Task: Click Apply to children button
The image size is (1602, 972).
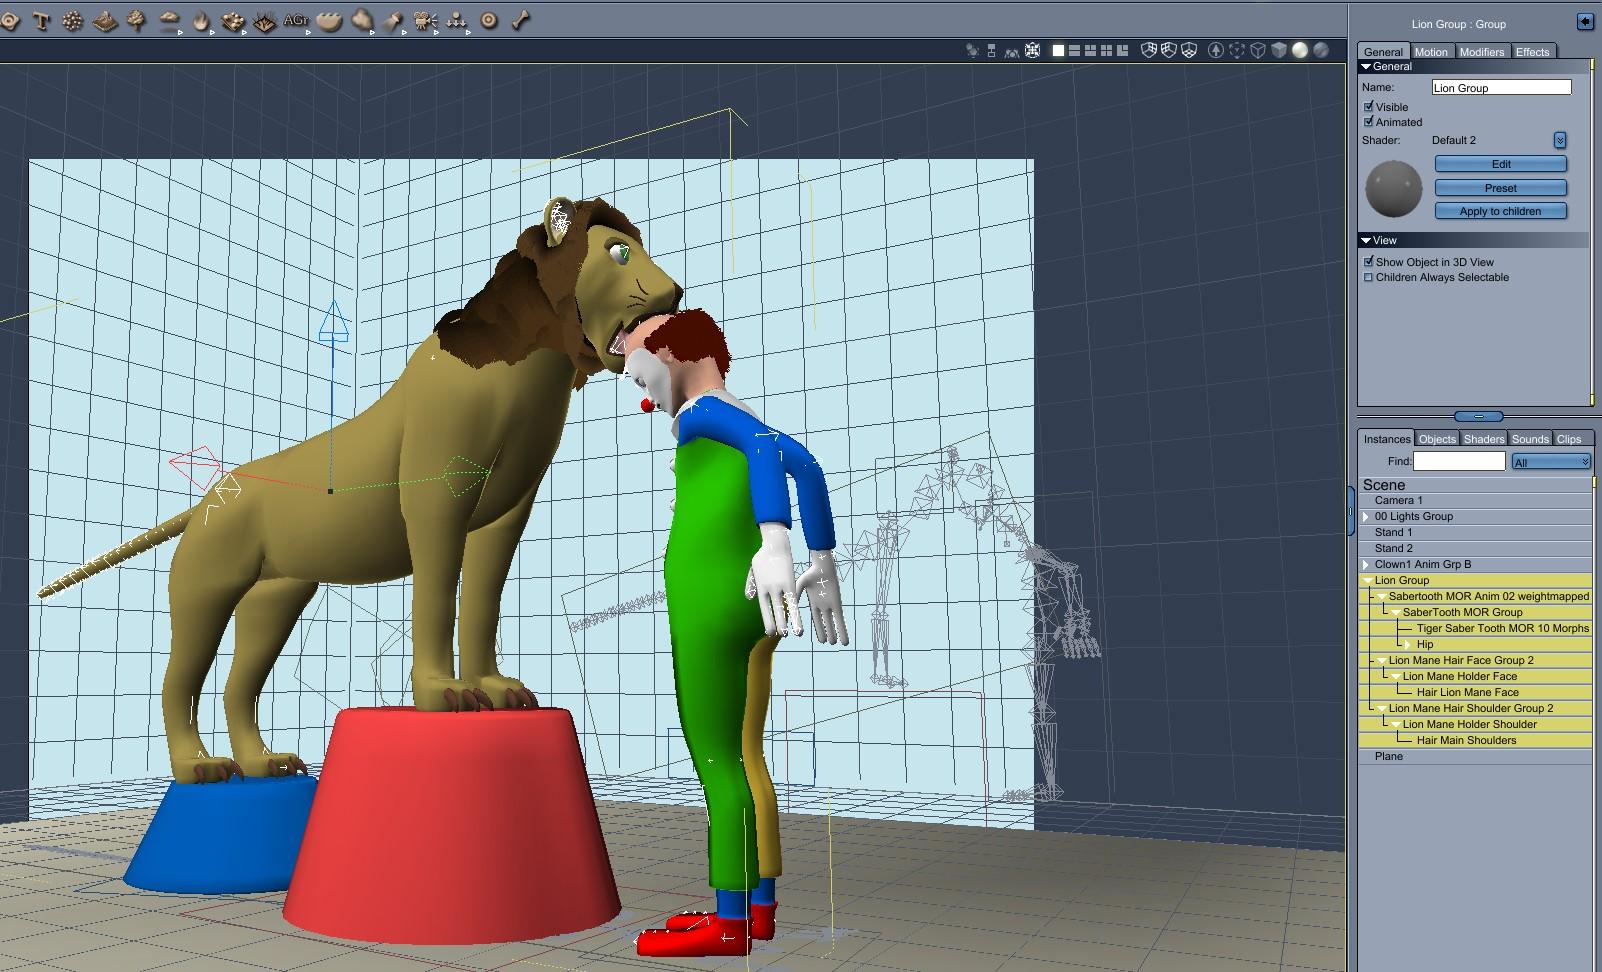Action: [x=1500, y=211]
